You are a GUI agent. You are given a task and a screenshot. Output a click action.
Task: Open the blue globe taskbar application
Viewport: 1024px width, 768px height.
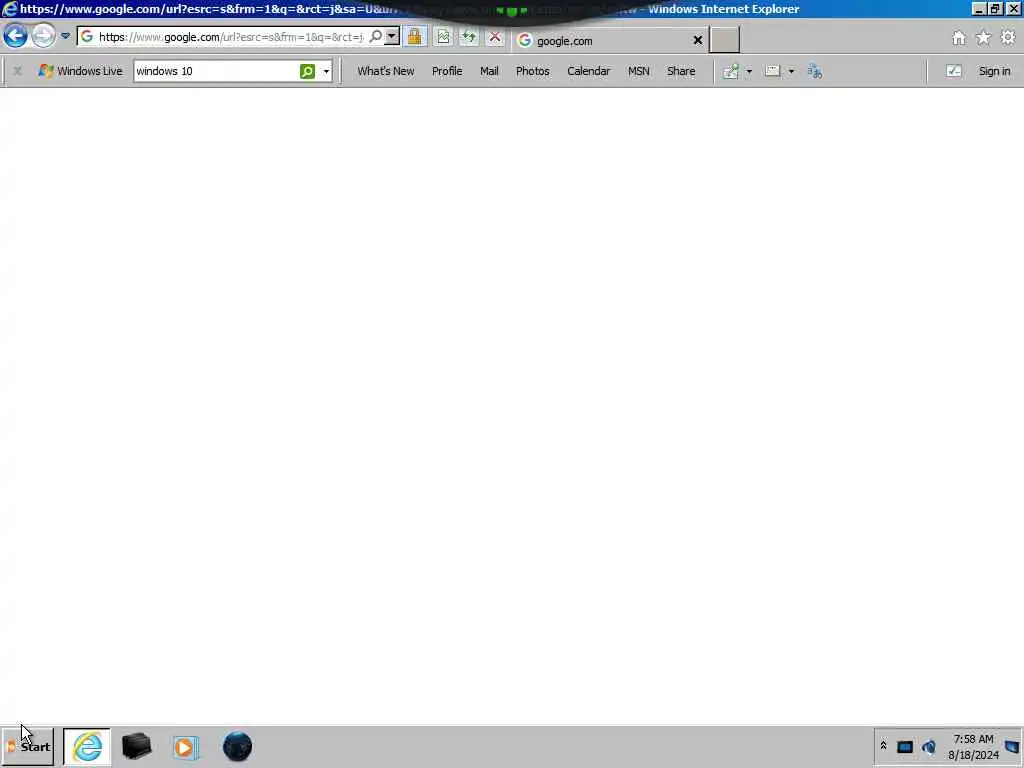tap(237, 746)
